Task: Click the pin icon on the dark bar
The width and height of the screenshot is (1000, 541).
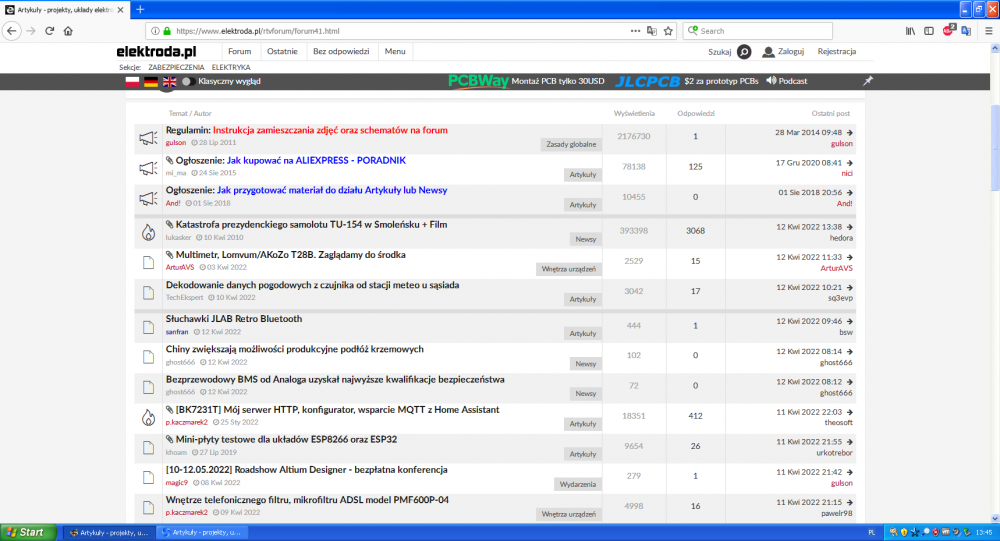Action: pyautogui.click(x=868, y=81)
